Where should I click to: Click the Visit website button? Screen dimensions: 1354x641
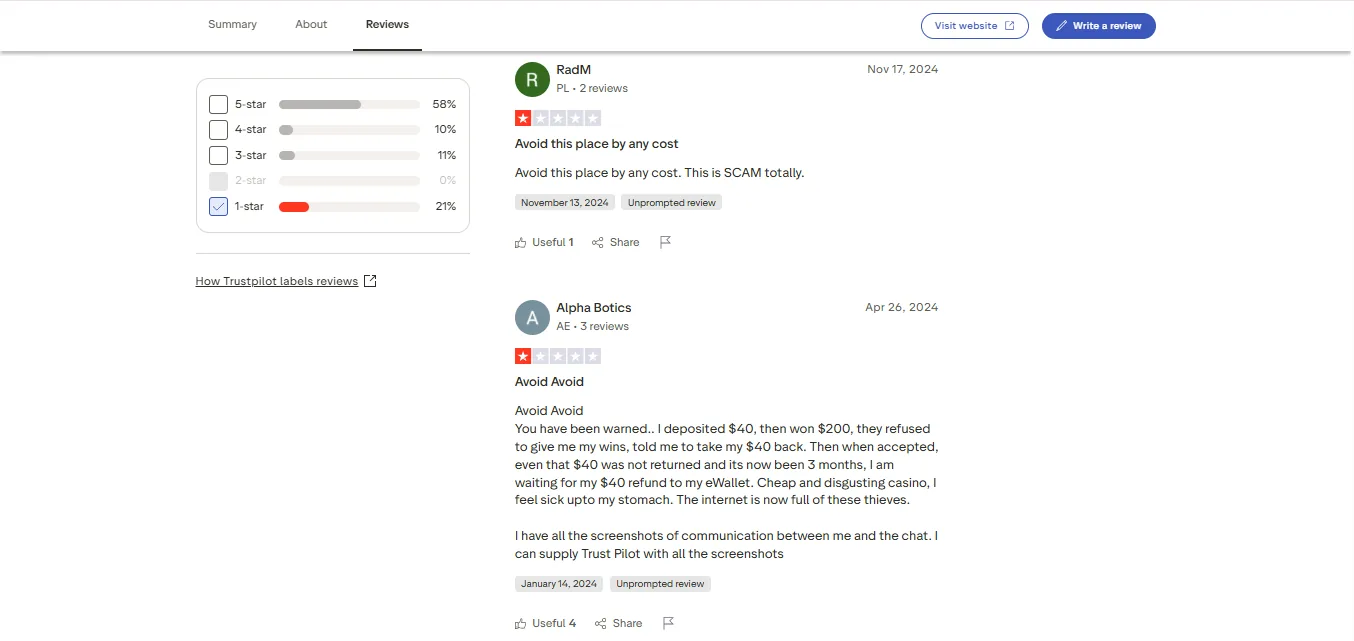[975, 26]
